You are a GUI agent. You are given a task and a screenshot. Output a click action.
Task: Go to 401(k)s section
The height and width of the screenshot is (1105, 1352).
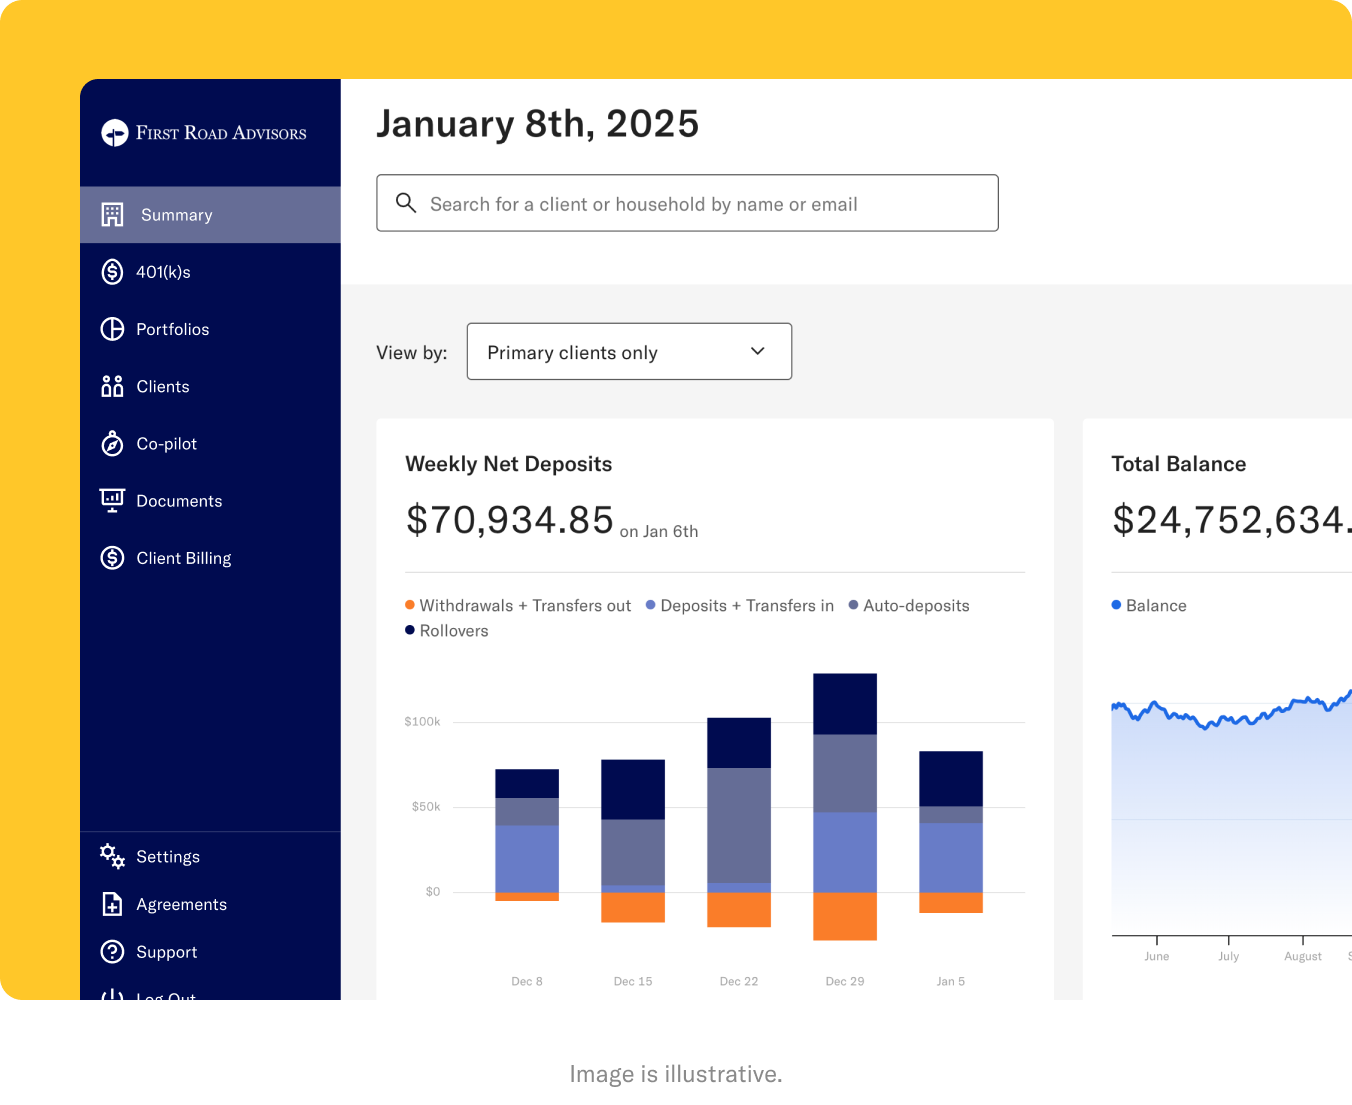click(210, 272)
